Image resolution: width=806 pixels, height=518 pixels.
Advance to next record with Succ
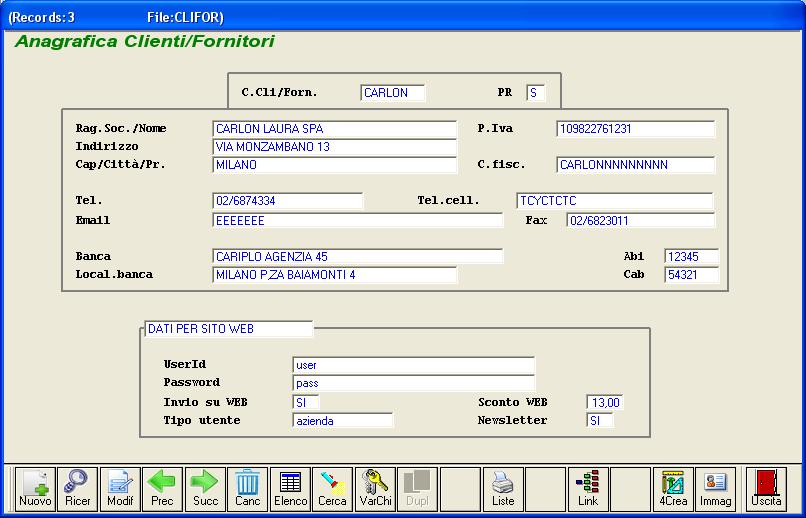[x=205, y=489]
